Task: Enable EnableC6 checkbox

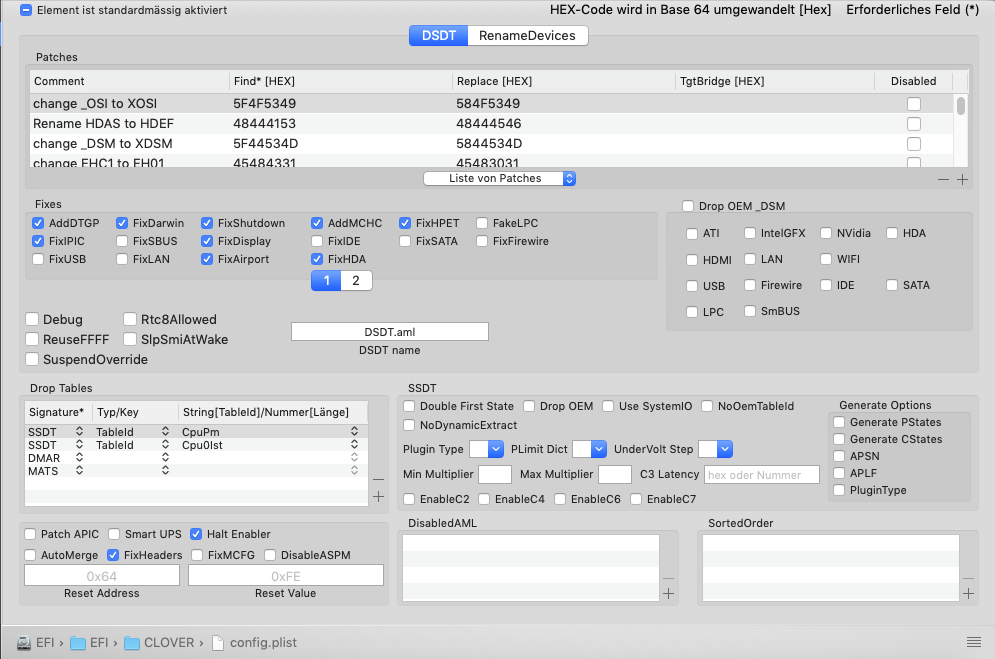Action: pos(560,499)
